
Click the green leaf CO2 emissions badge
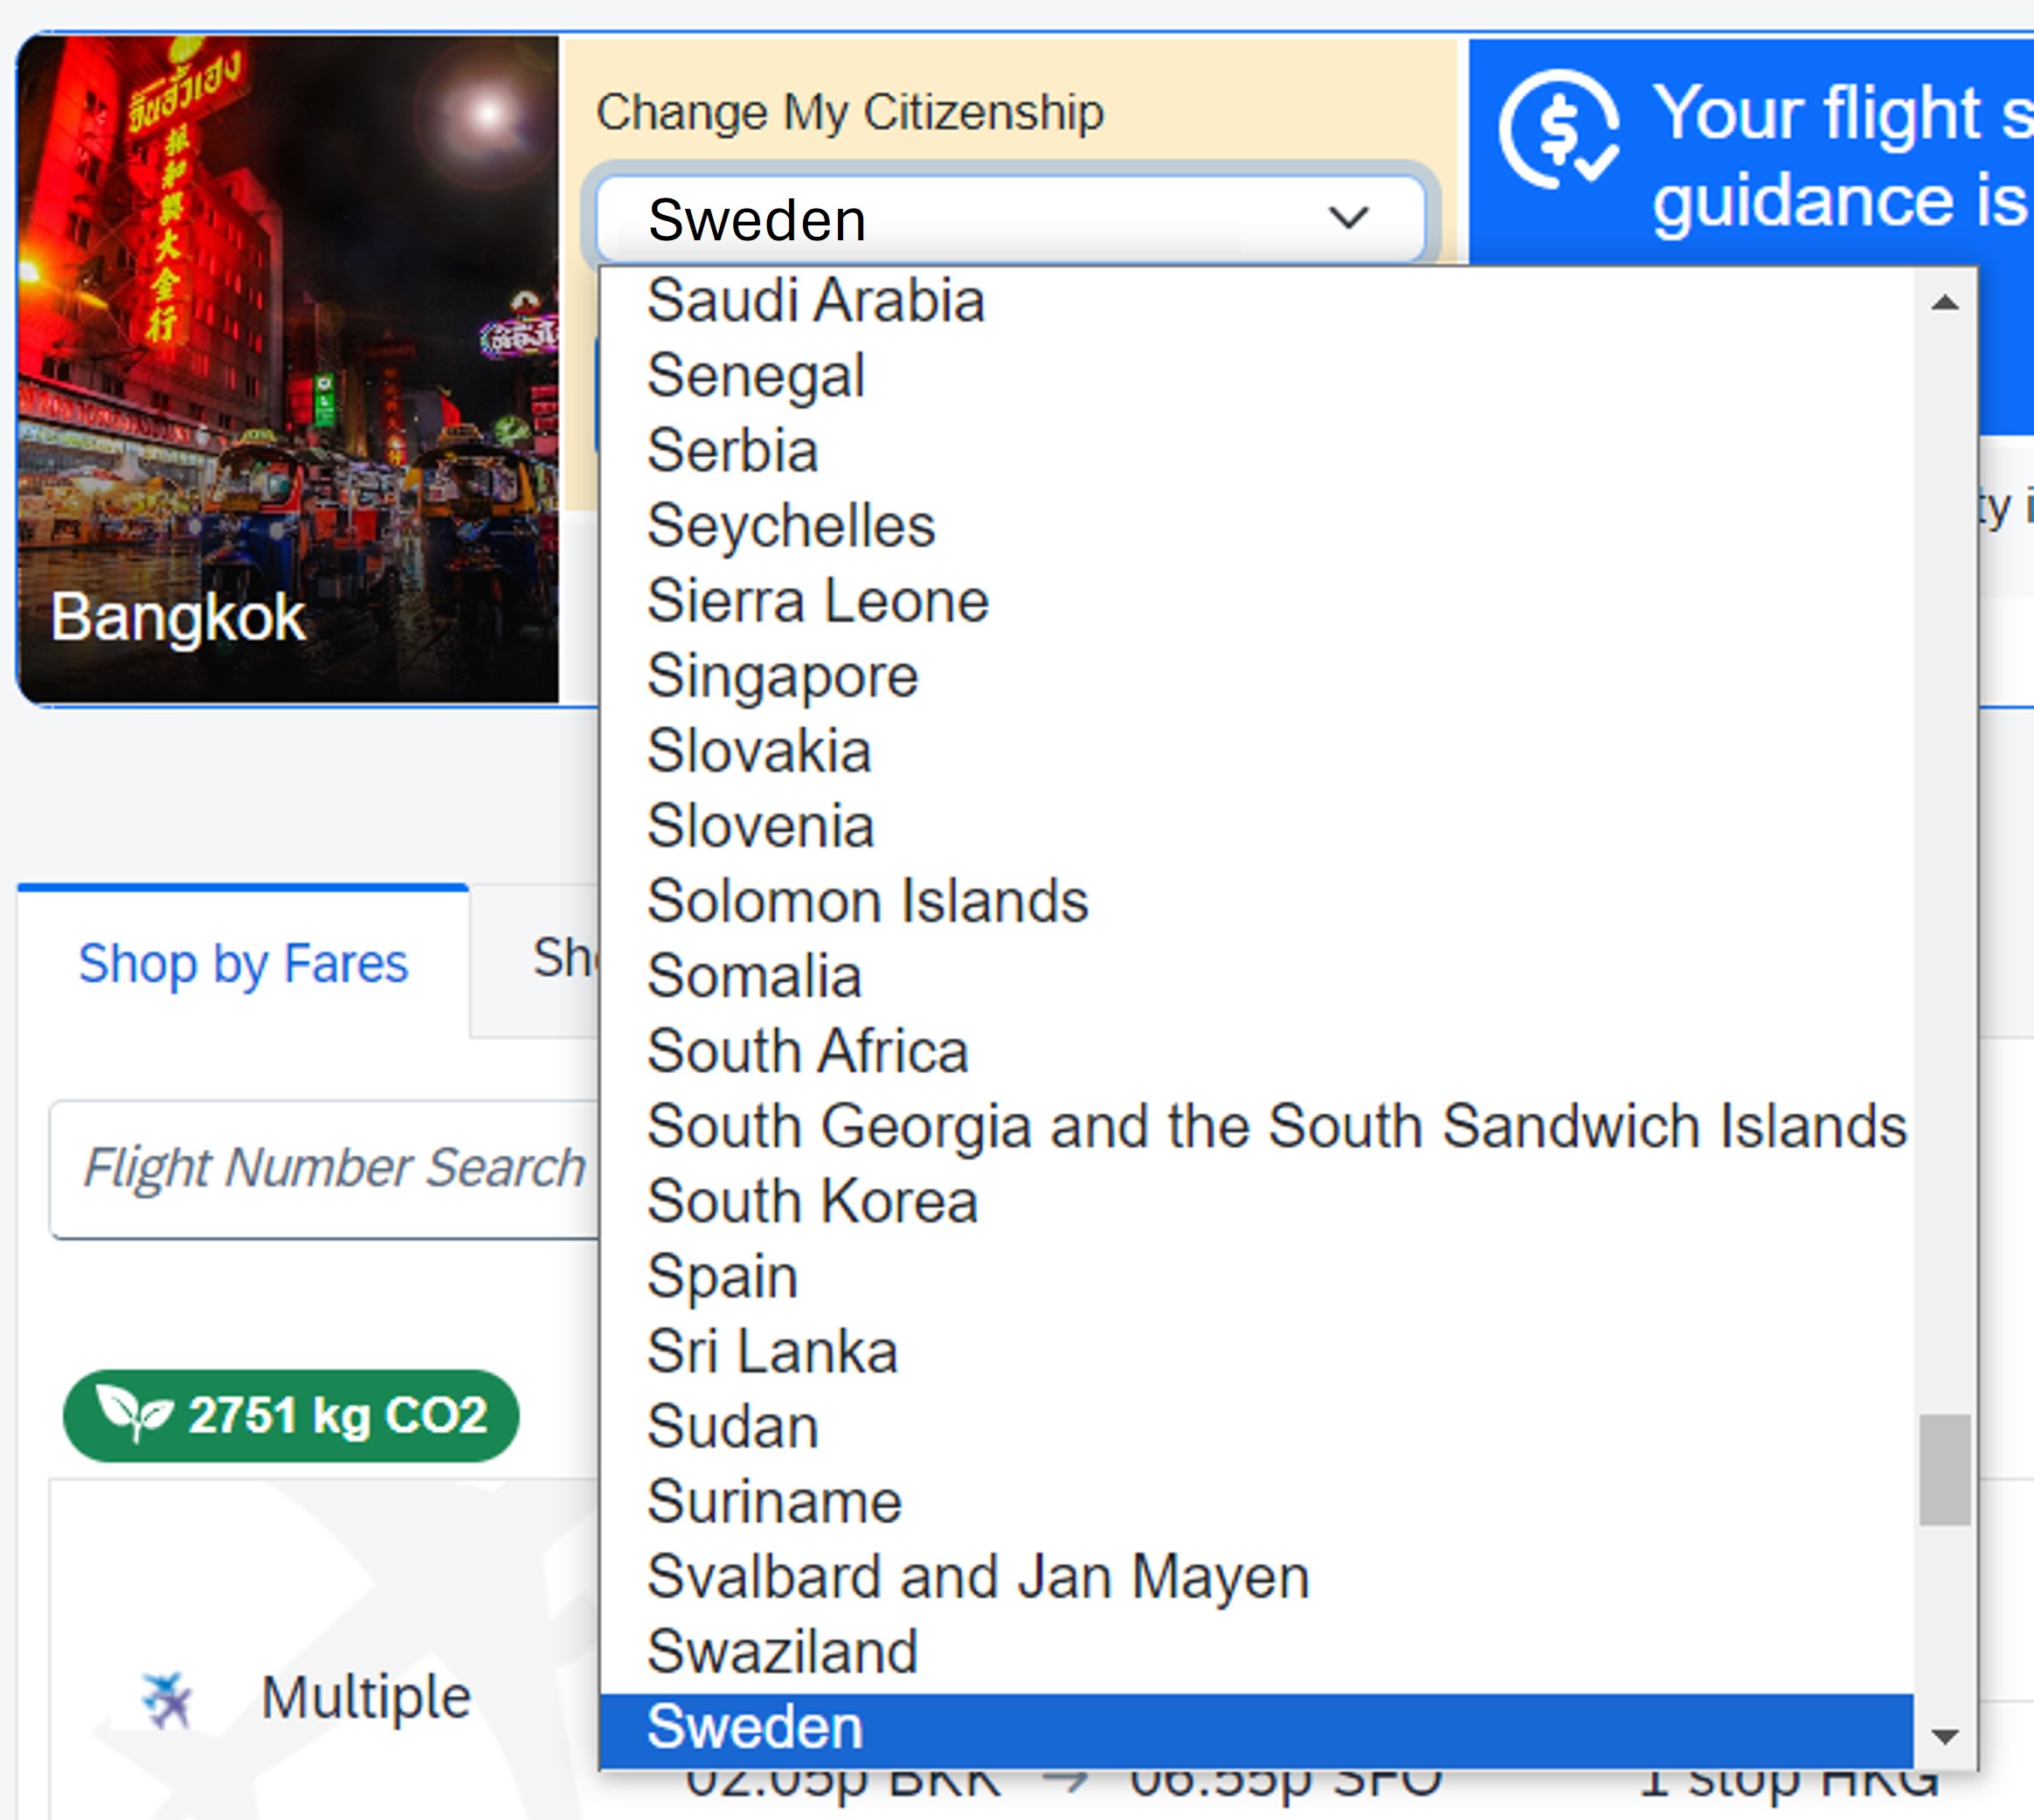290,1415
